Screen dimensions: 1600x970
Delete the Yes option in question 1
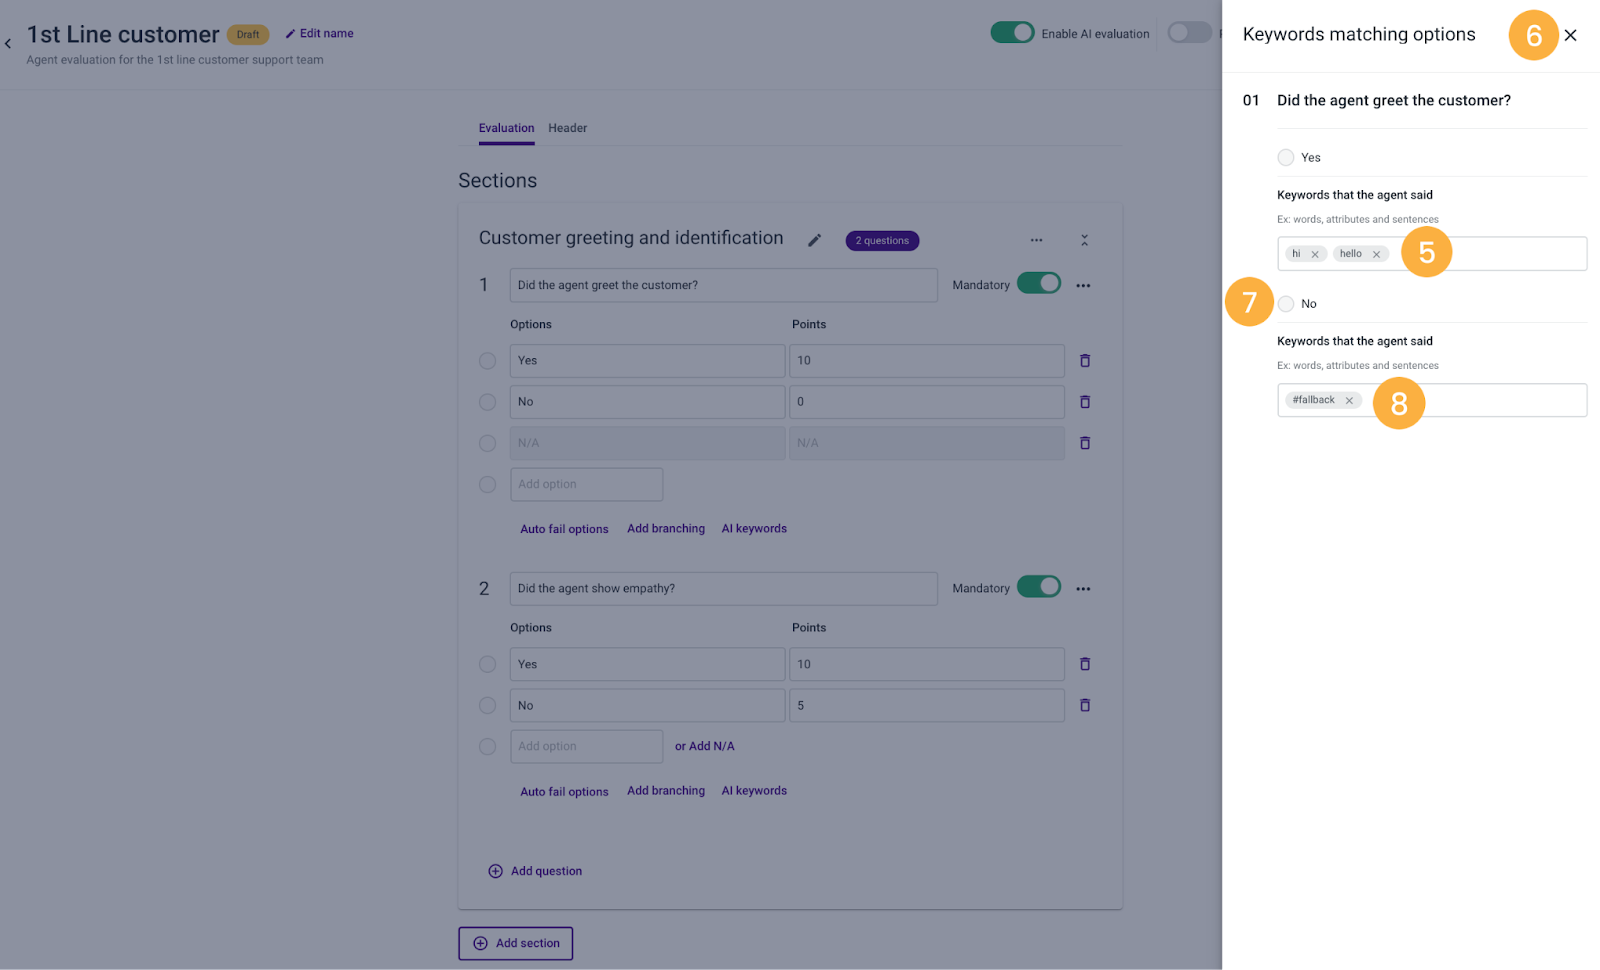1085,361
